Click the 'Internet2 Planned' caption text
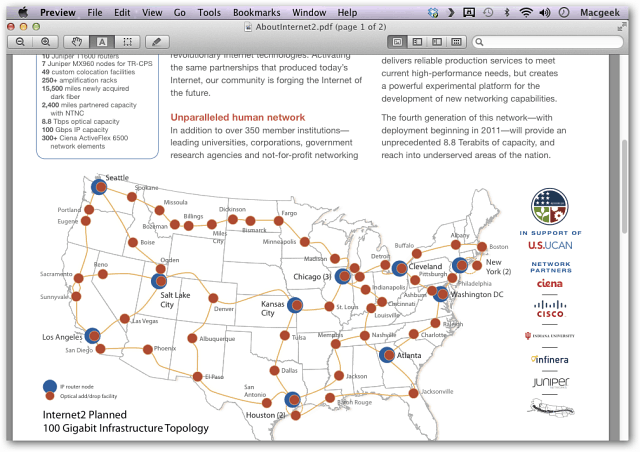This screenshot has height=452, width=640. [x=84, y=414]
